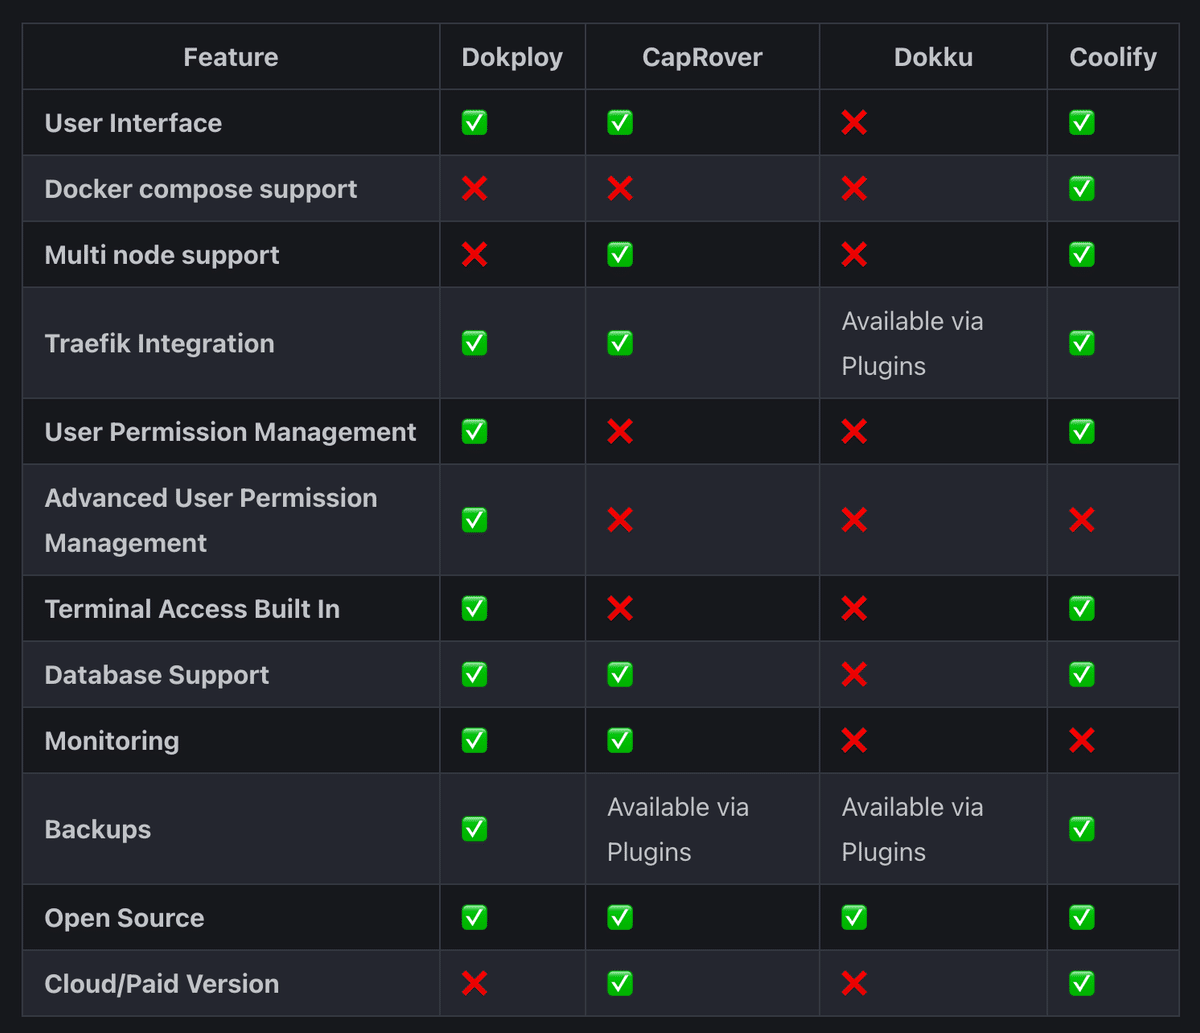Screen dimensions: 1200x1033
Task: Click Dokploy's Docker compose support red cross
Action: [x=474, y=189]
